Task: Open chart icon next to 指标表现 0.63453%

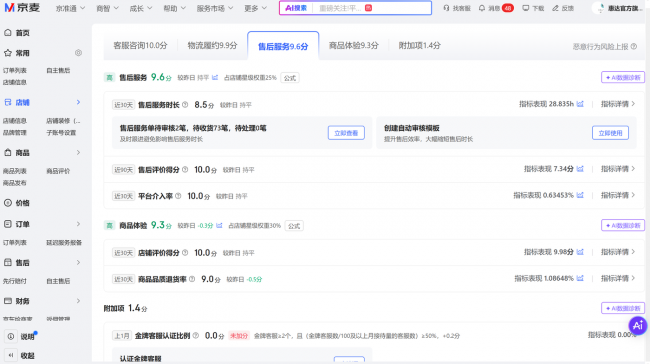Action: point(580,195)
